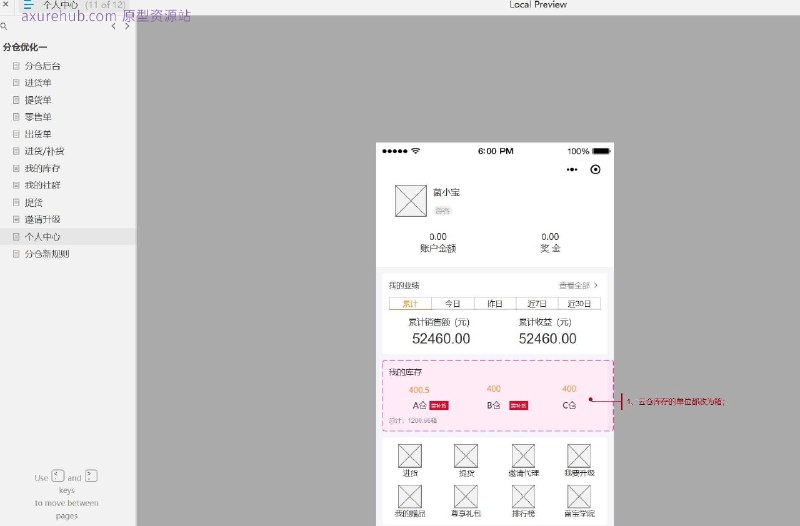This screenshot has width=800, height=526.
Task: Close the sidebar with the X icon
Action: [6, 4]
